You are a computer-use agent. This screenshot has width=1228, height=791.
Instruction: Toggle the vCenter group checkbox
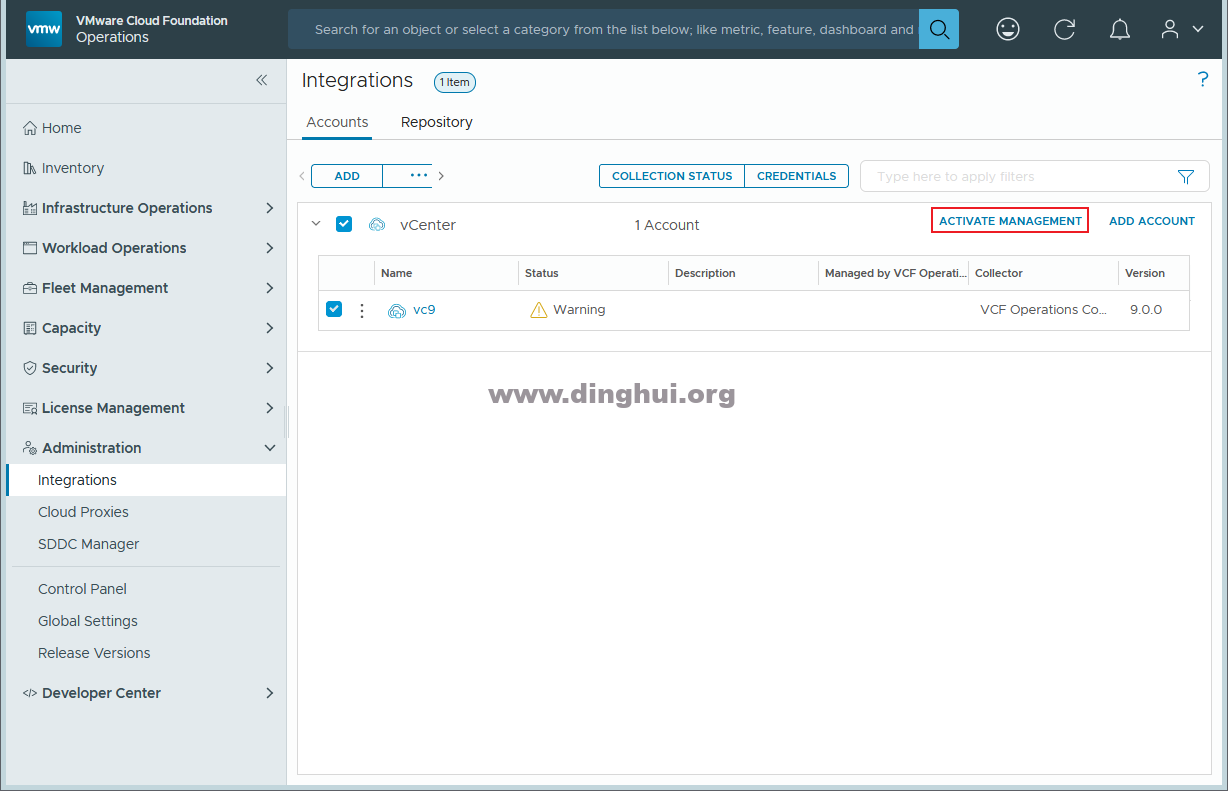click(x=344, y=224)
